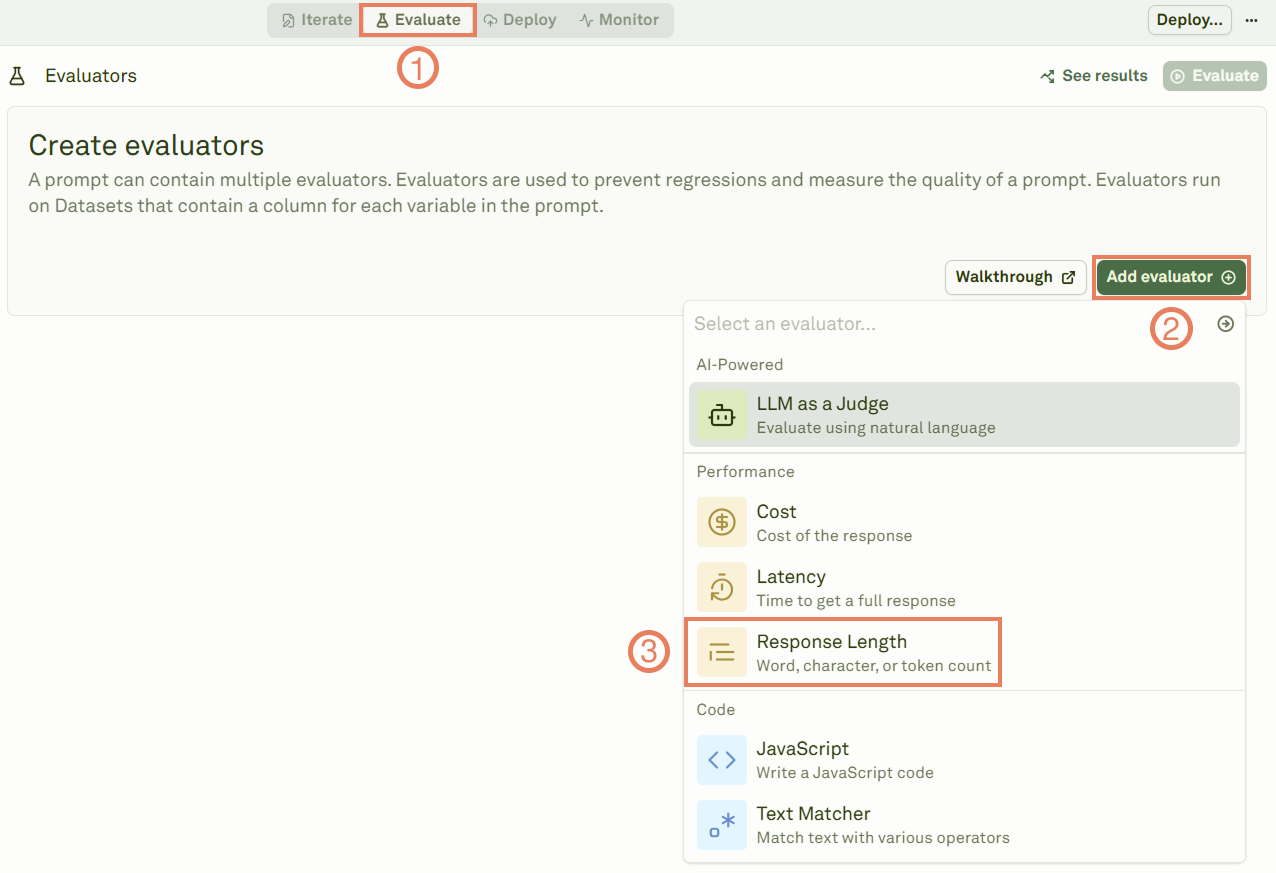Click the Cost dollar-sign evaluator icon
This screenshot has height=873, width=1276.
[x=721, y=522]
